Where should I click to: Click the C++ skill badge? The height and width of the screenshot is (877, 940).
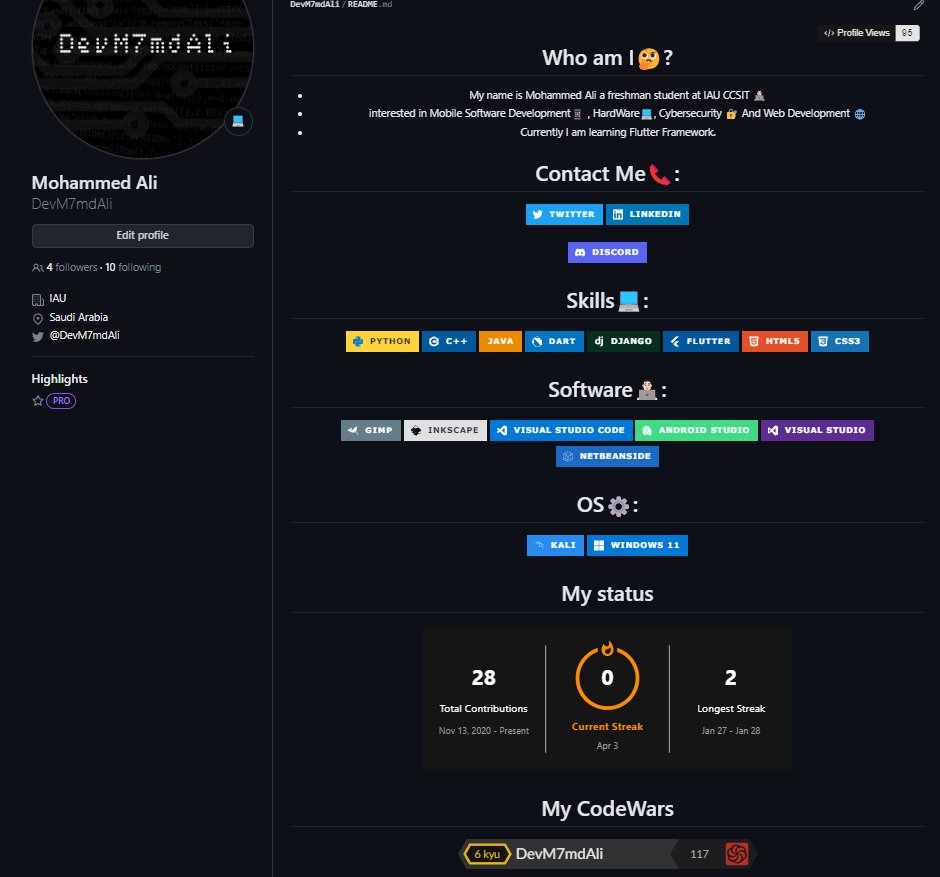[448, 341]
